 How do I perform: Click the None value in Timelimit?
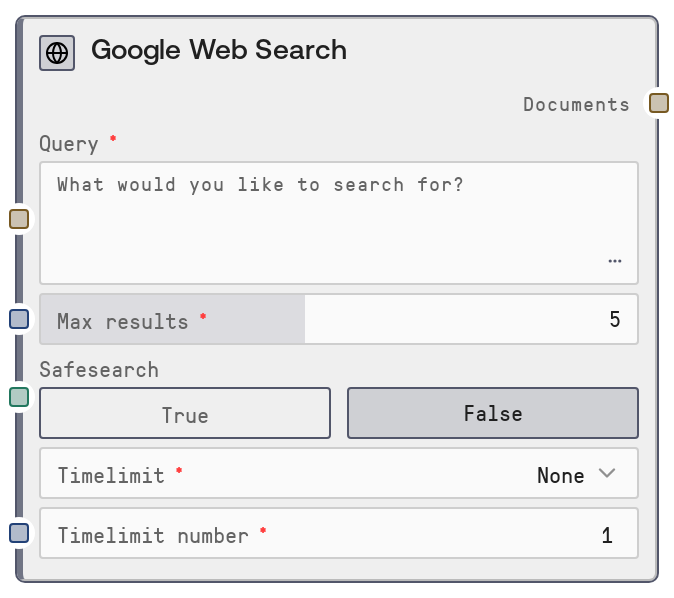point(560,476)
